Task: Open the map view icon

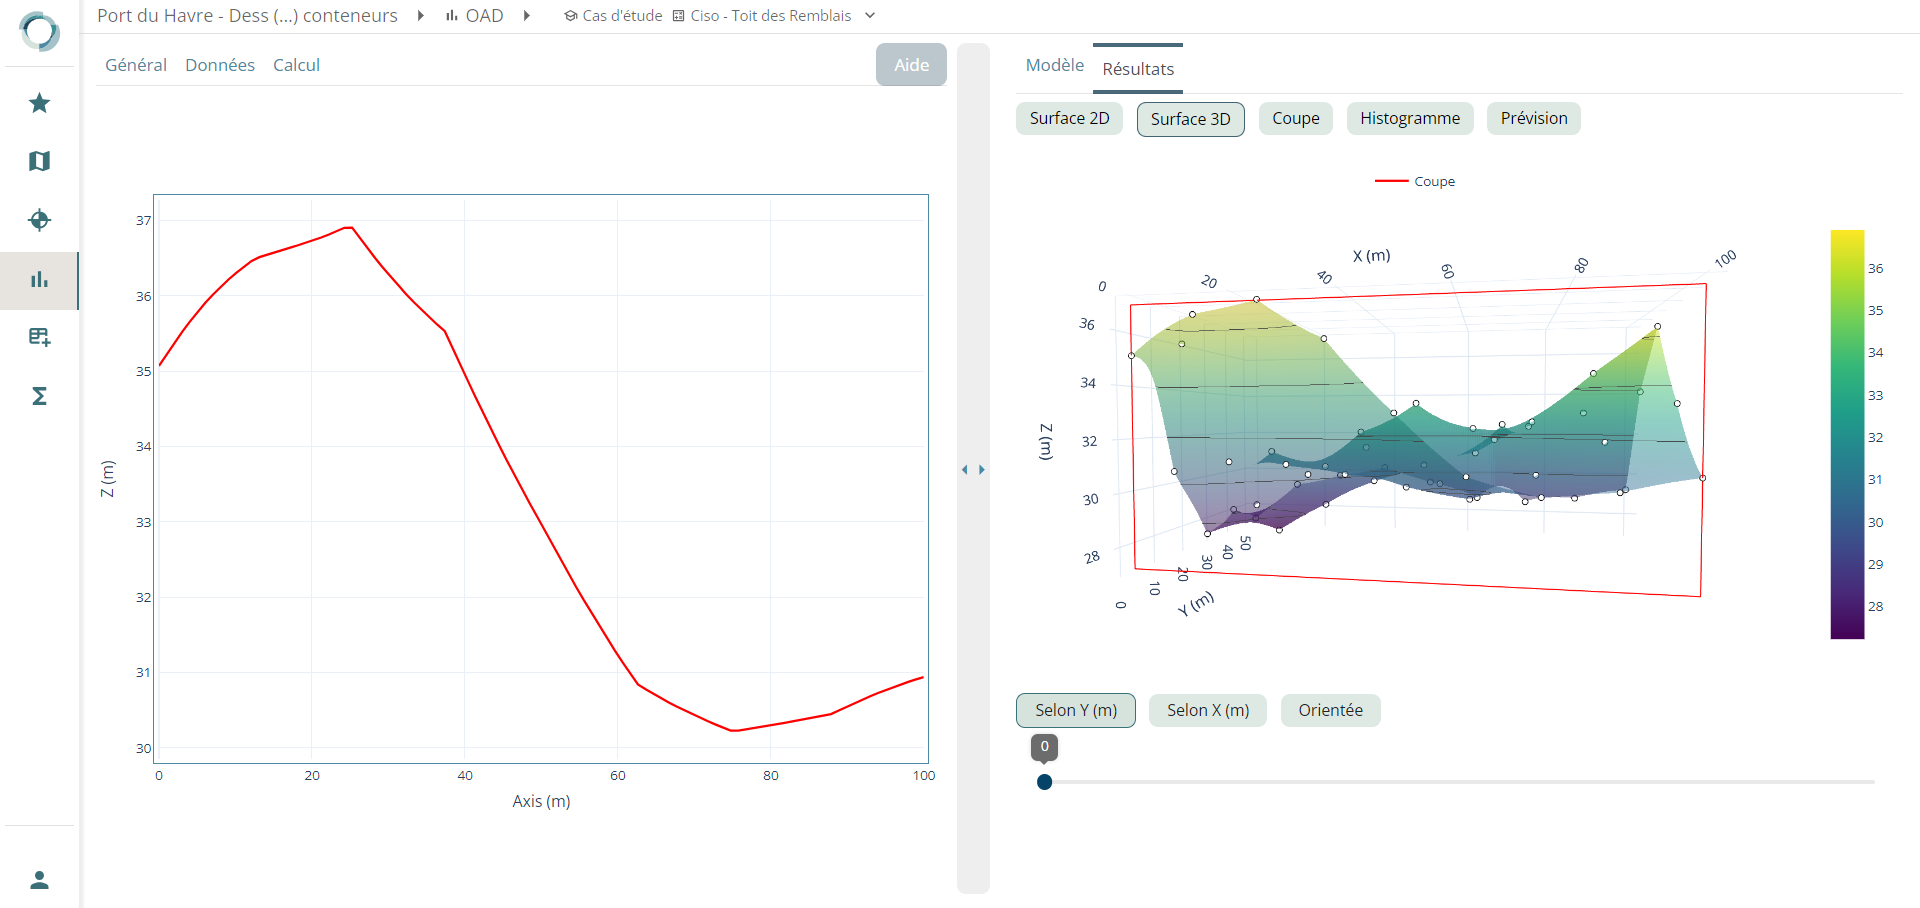Action: [x=39, y=161]
